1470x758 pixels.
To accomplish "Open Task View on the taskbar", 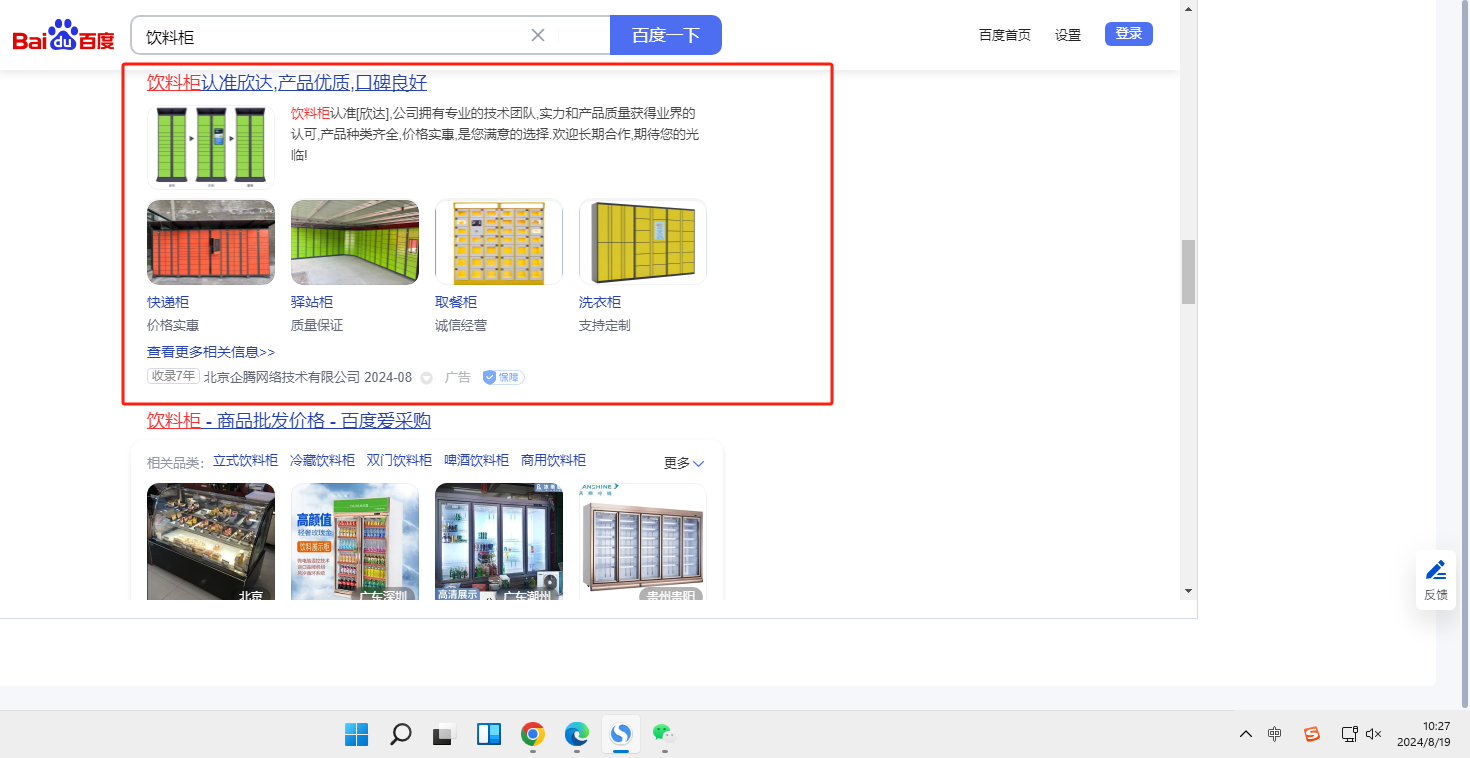I will pos(445,735).
